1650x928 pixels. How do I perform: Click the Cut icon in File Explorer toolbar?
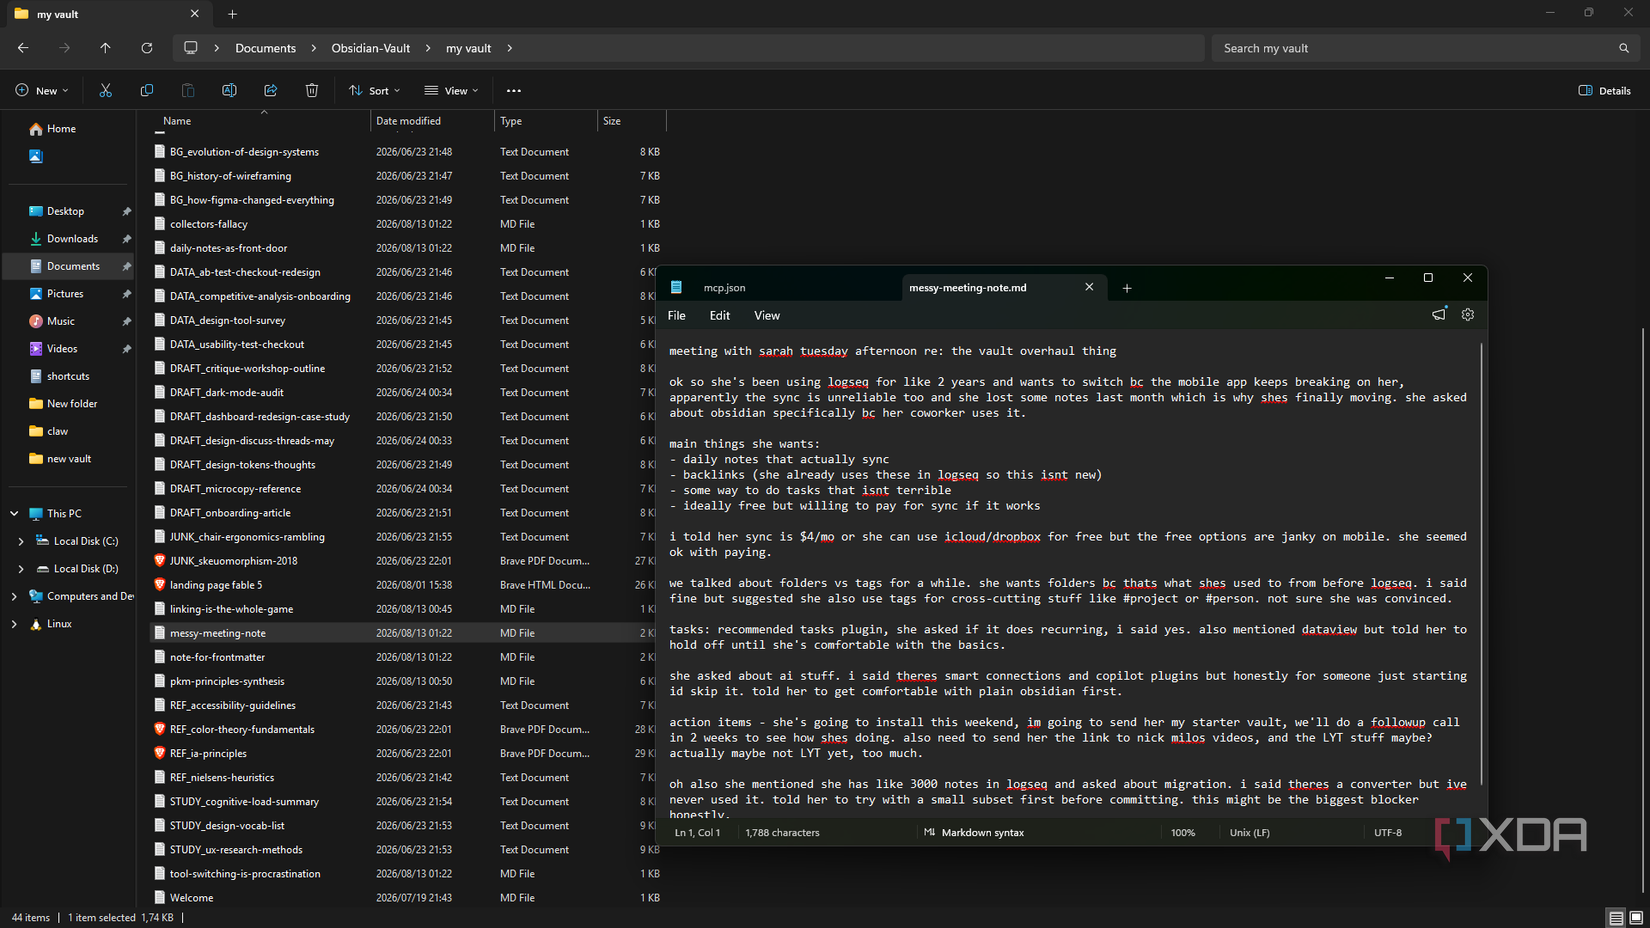coord(105,90)
